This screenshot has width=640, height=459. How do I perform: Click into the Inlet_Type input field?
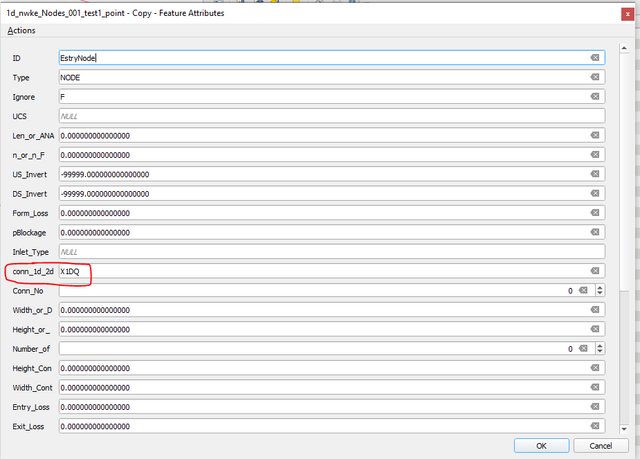(x=330, y=252)
